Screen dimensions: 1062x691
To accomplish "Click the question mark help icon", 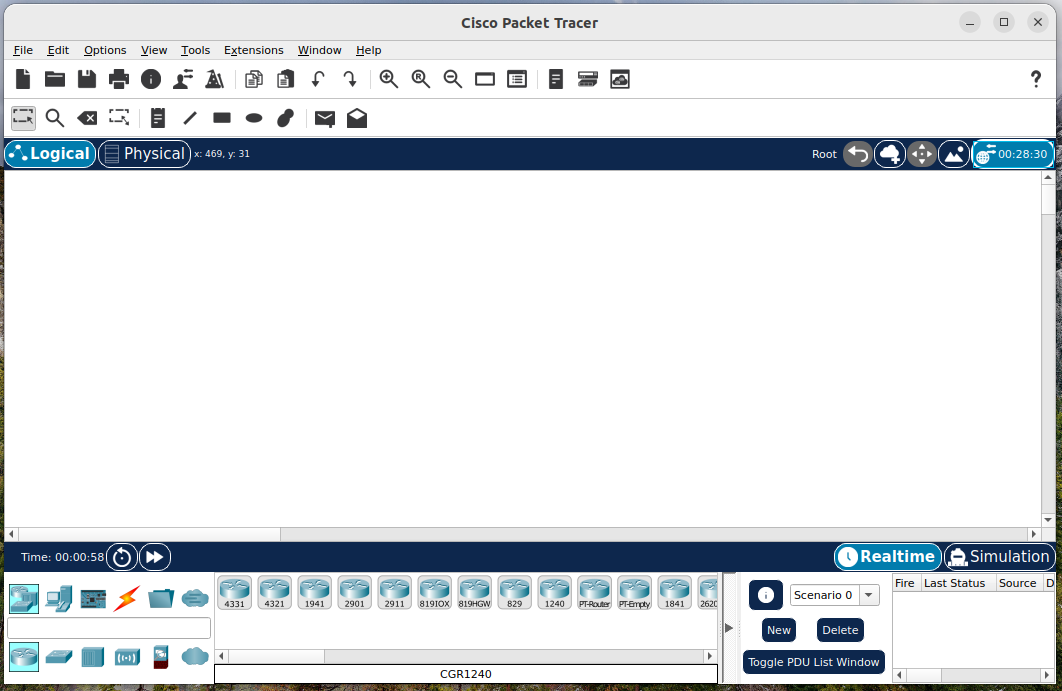I will pos(1036,79).
